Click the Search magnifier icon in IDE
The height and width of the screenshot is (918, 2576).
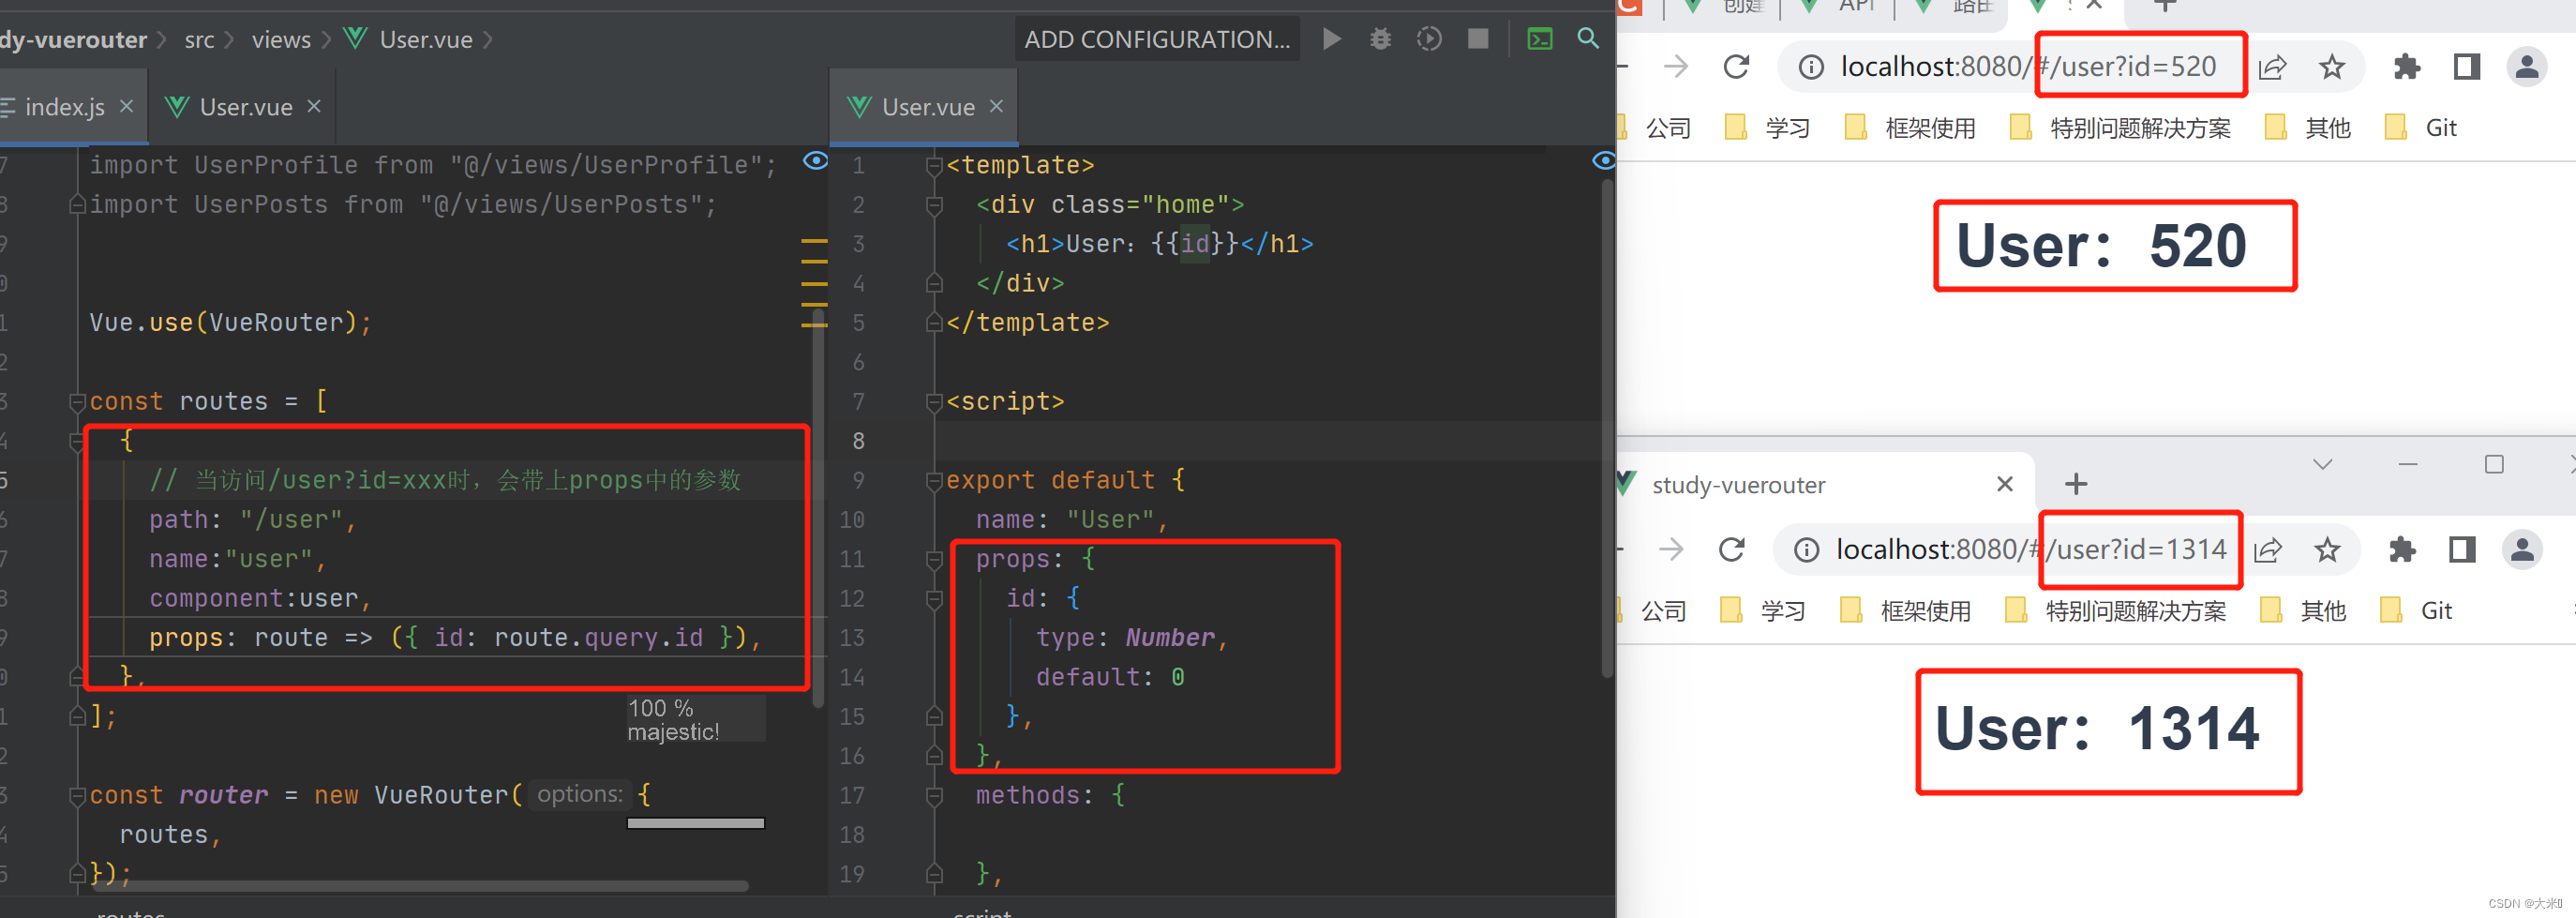point(1588,39)
